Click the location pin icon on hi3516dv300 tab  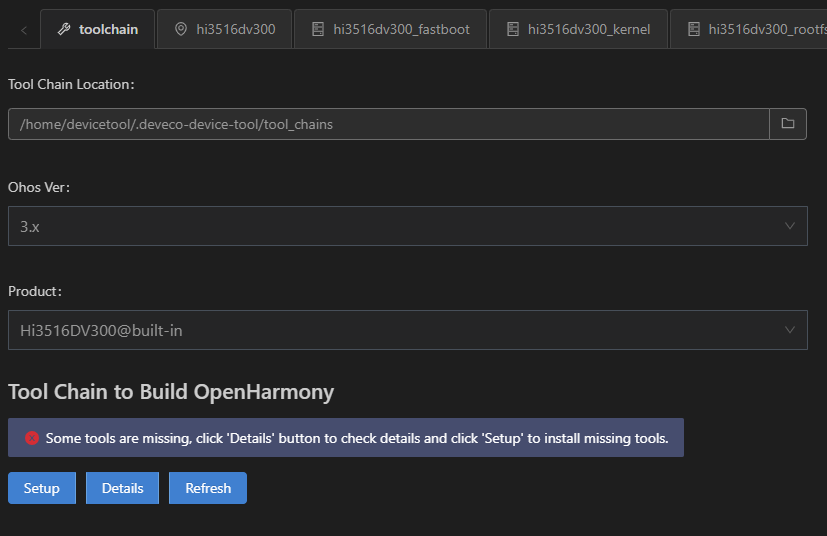point(181,29)
